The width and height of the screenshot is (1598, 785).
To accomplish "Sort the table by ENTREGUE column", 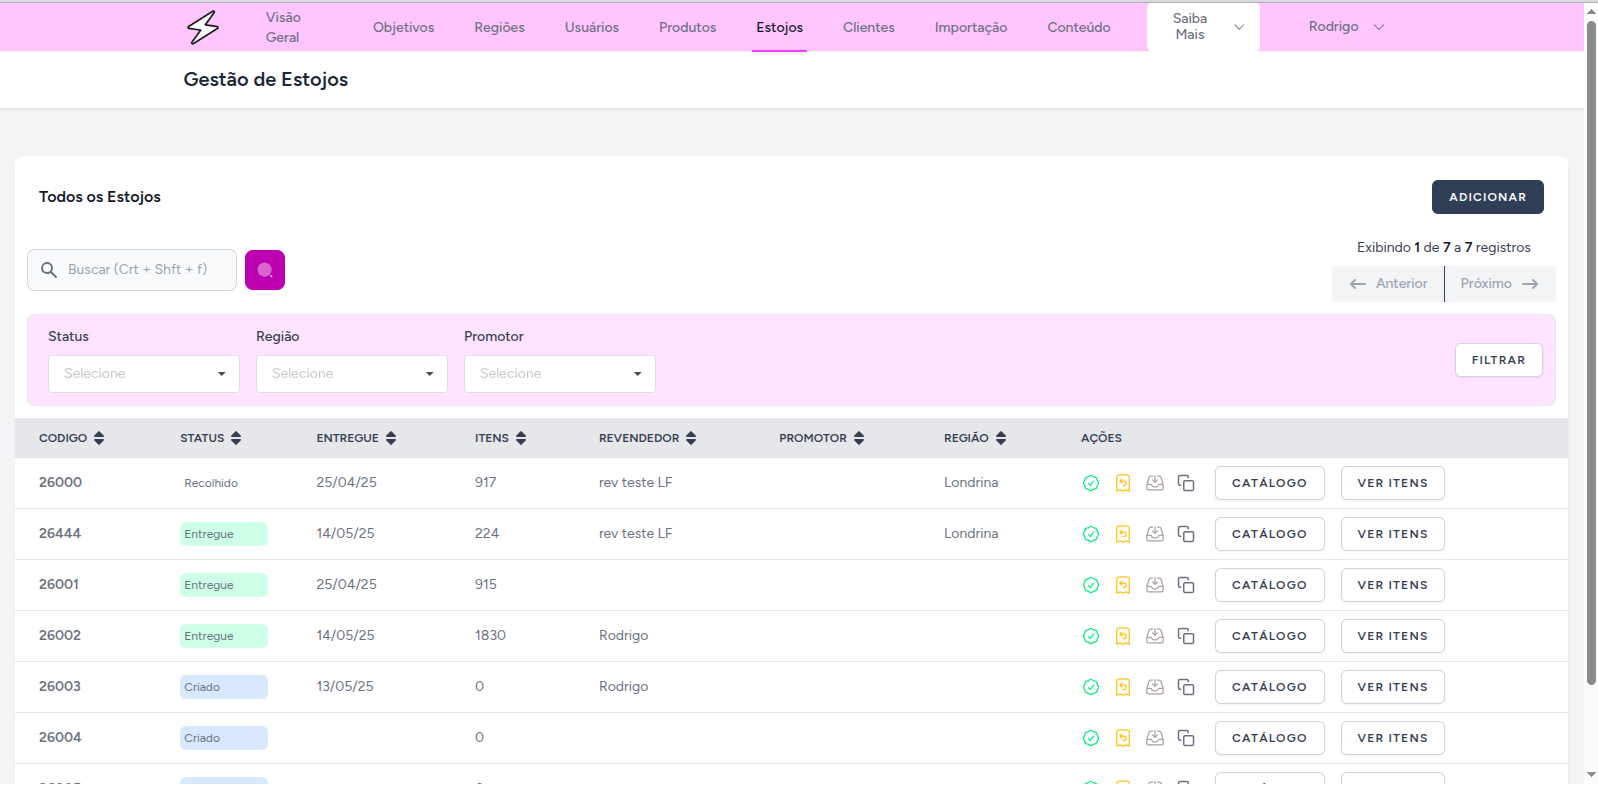I will pyautogui.click(x=357, y=438).
